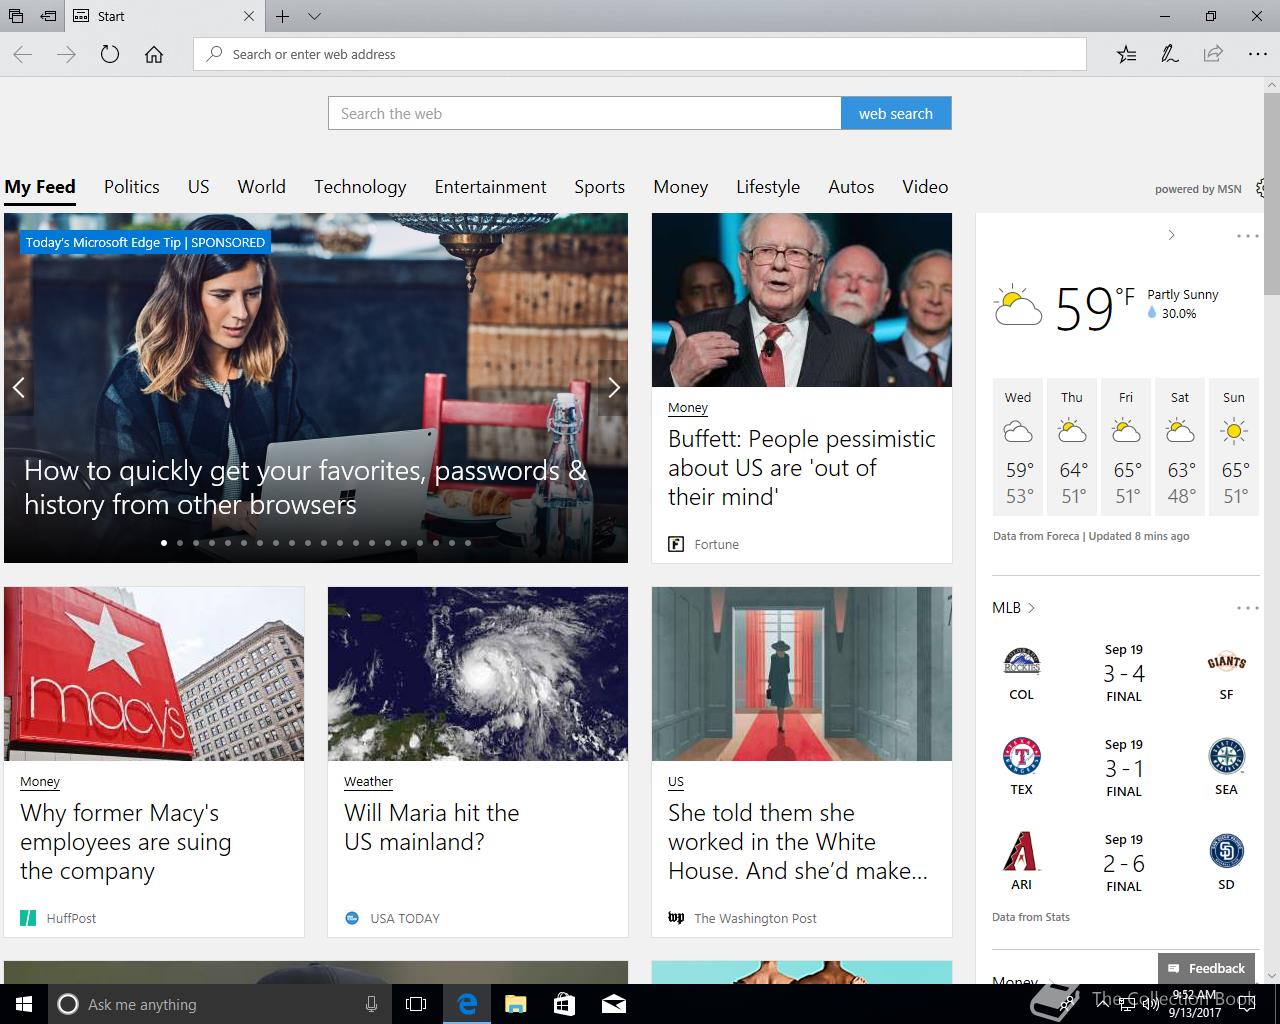Show tab previews chevron

point(314,16)
